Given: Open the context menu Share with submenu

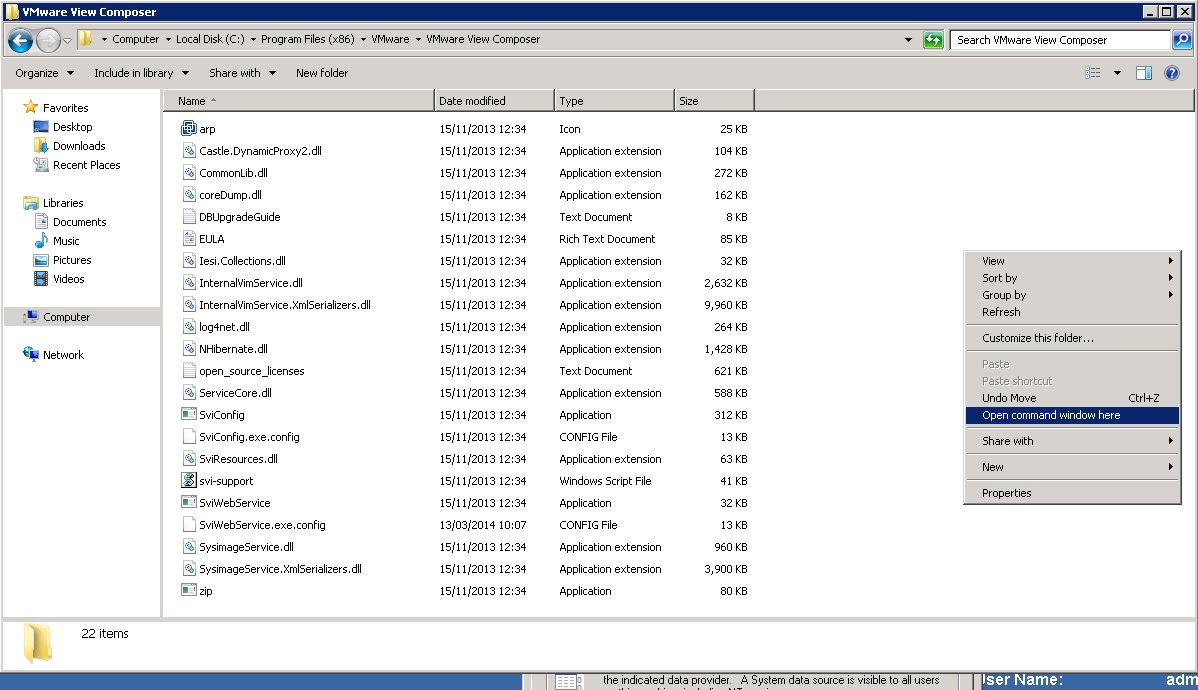Looking at the screenshot, I should [x=1072, y=441].
